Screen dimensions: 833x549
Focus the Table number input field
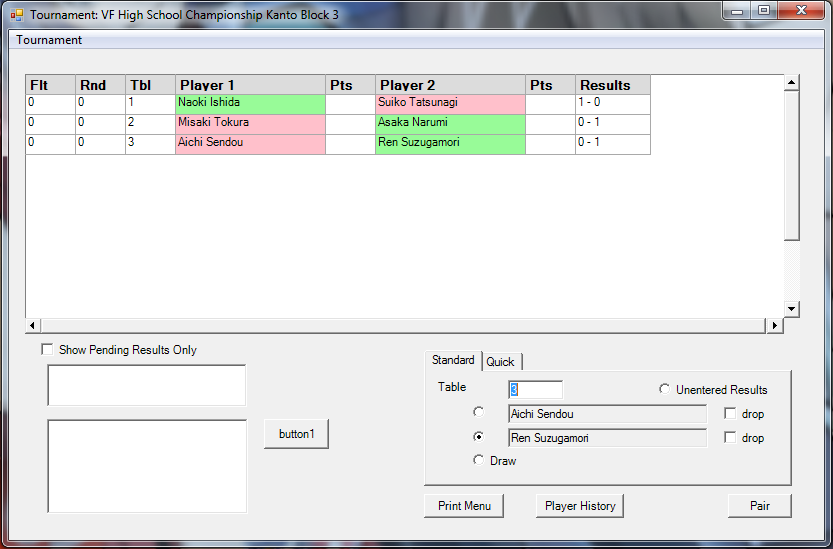(535, 390)
